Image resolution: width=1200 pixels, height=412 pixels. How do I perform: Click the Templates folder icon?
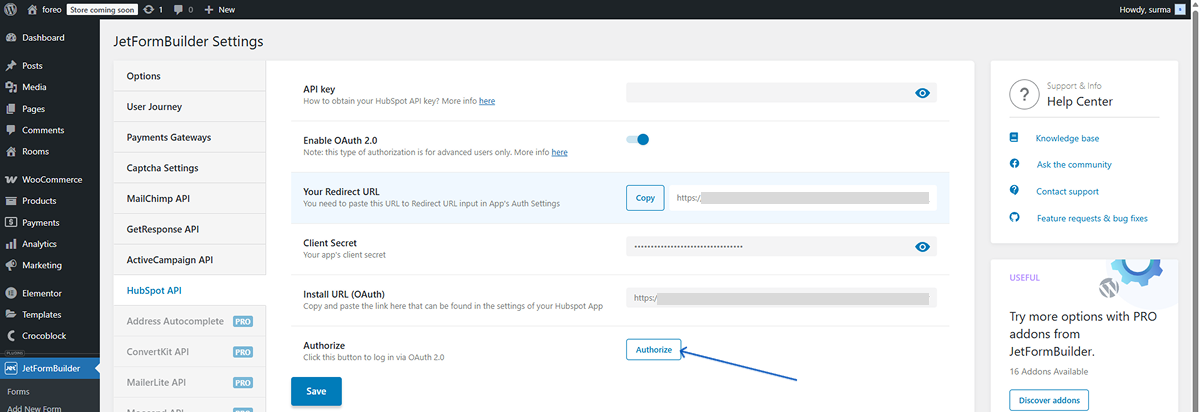pyautogui.click(x=11, y=314)
